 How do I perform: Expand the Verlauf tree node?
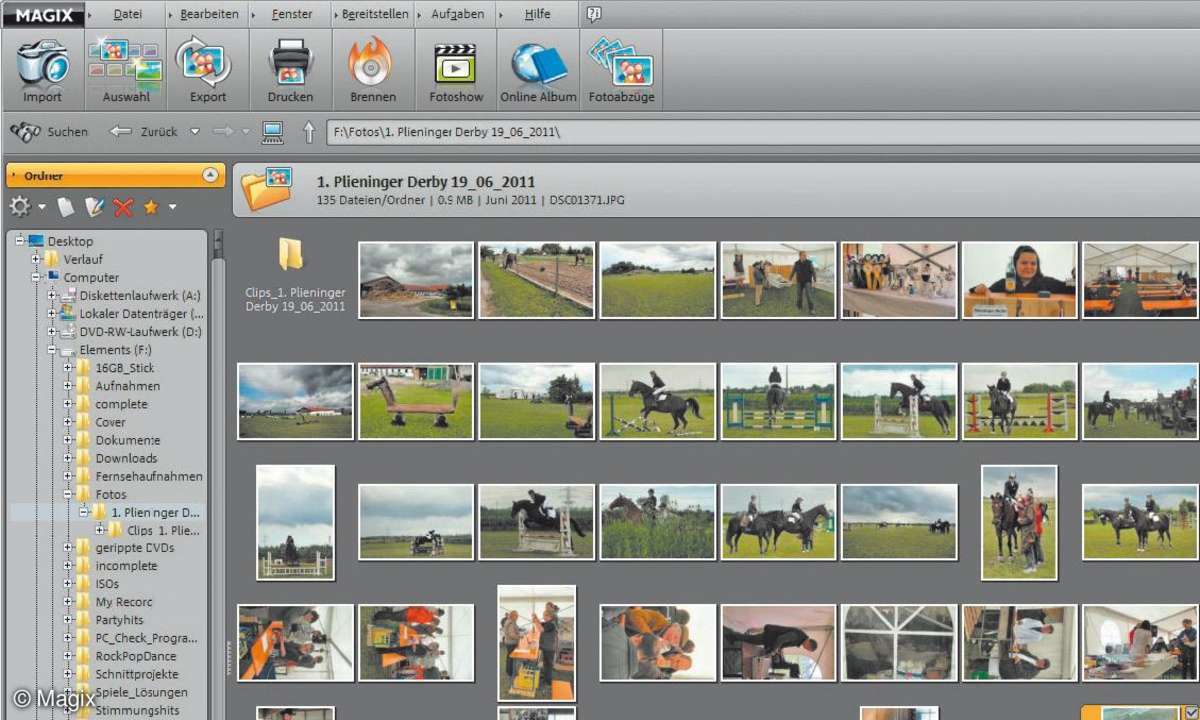point(36,259)
